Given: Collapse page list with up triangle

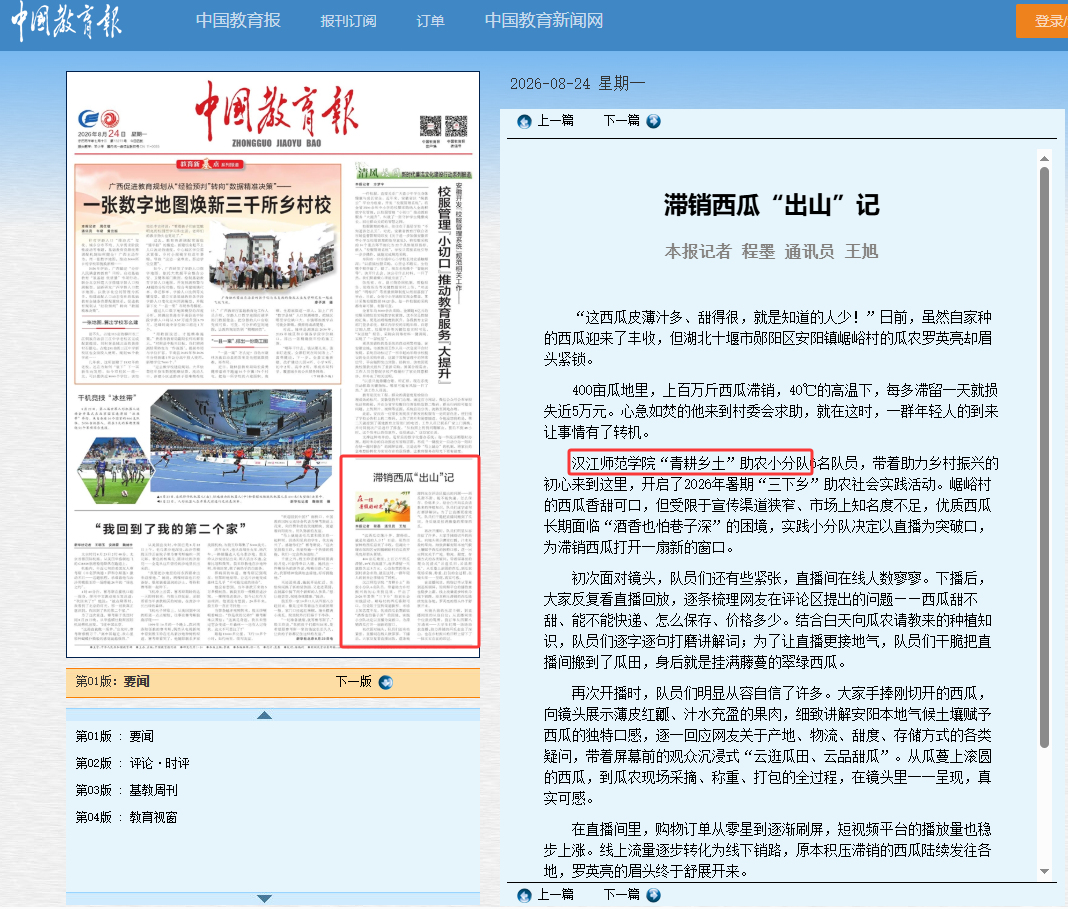Looking at the screenshot, I should pos(264,715).
